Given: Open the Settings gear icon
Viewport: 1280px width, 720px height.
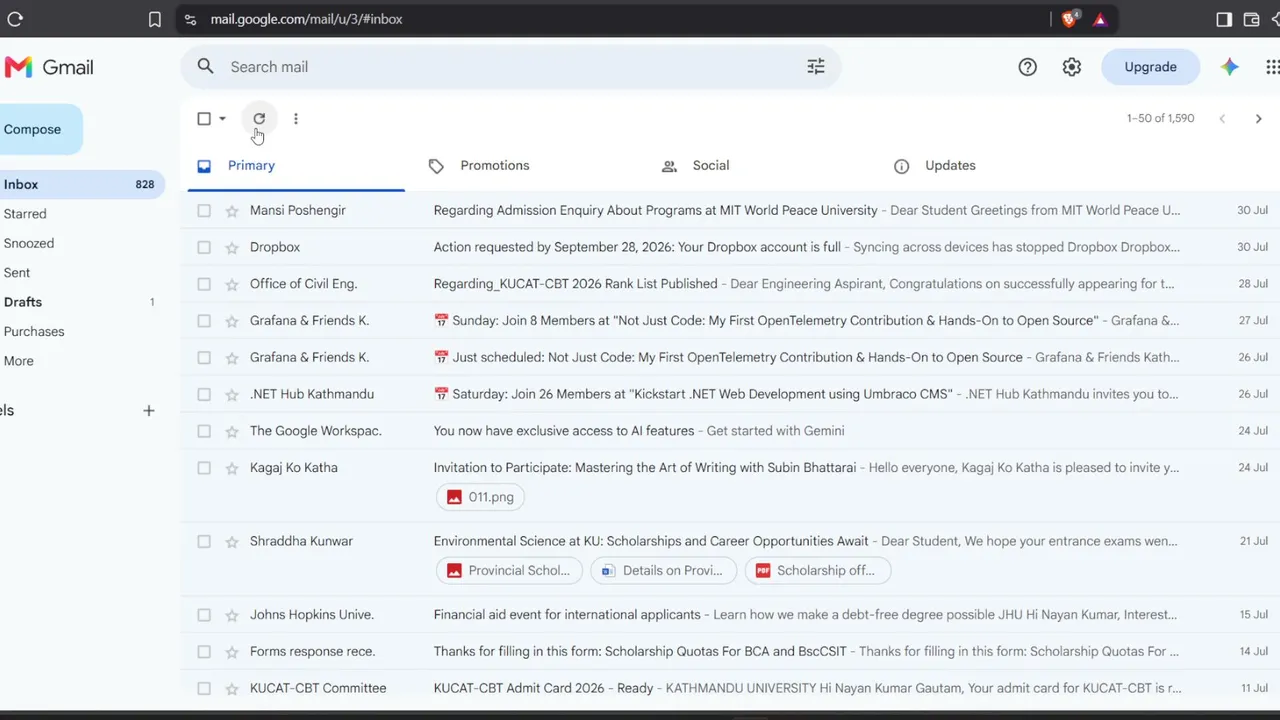Looking at the screenshot, I should pyautogui.click(x=1072, y=67).
